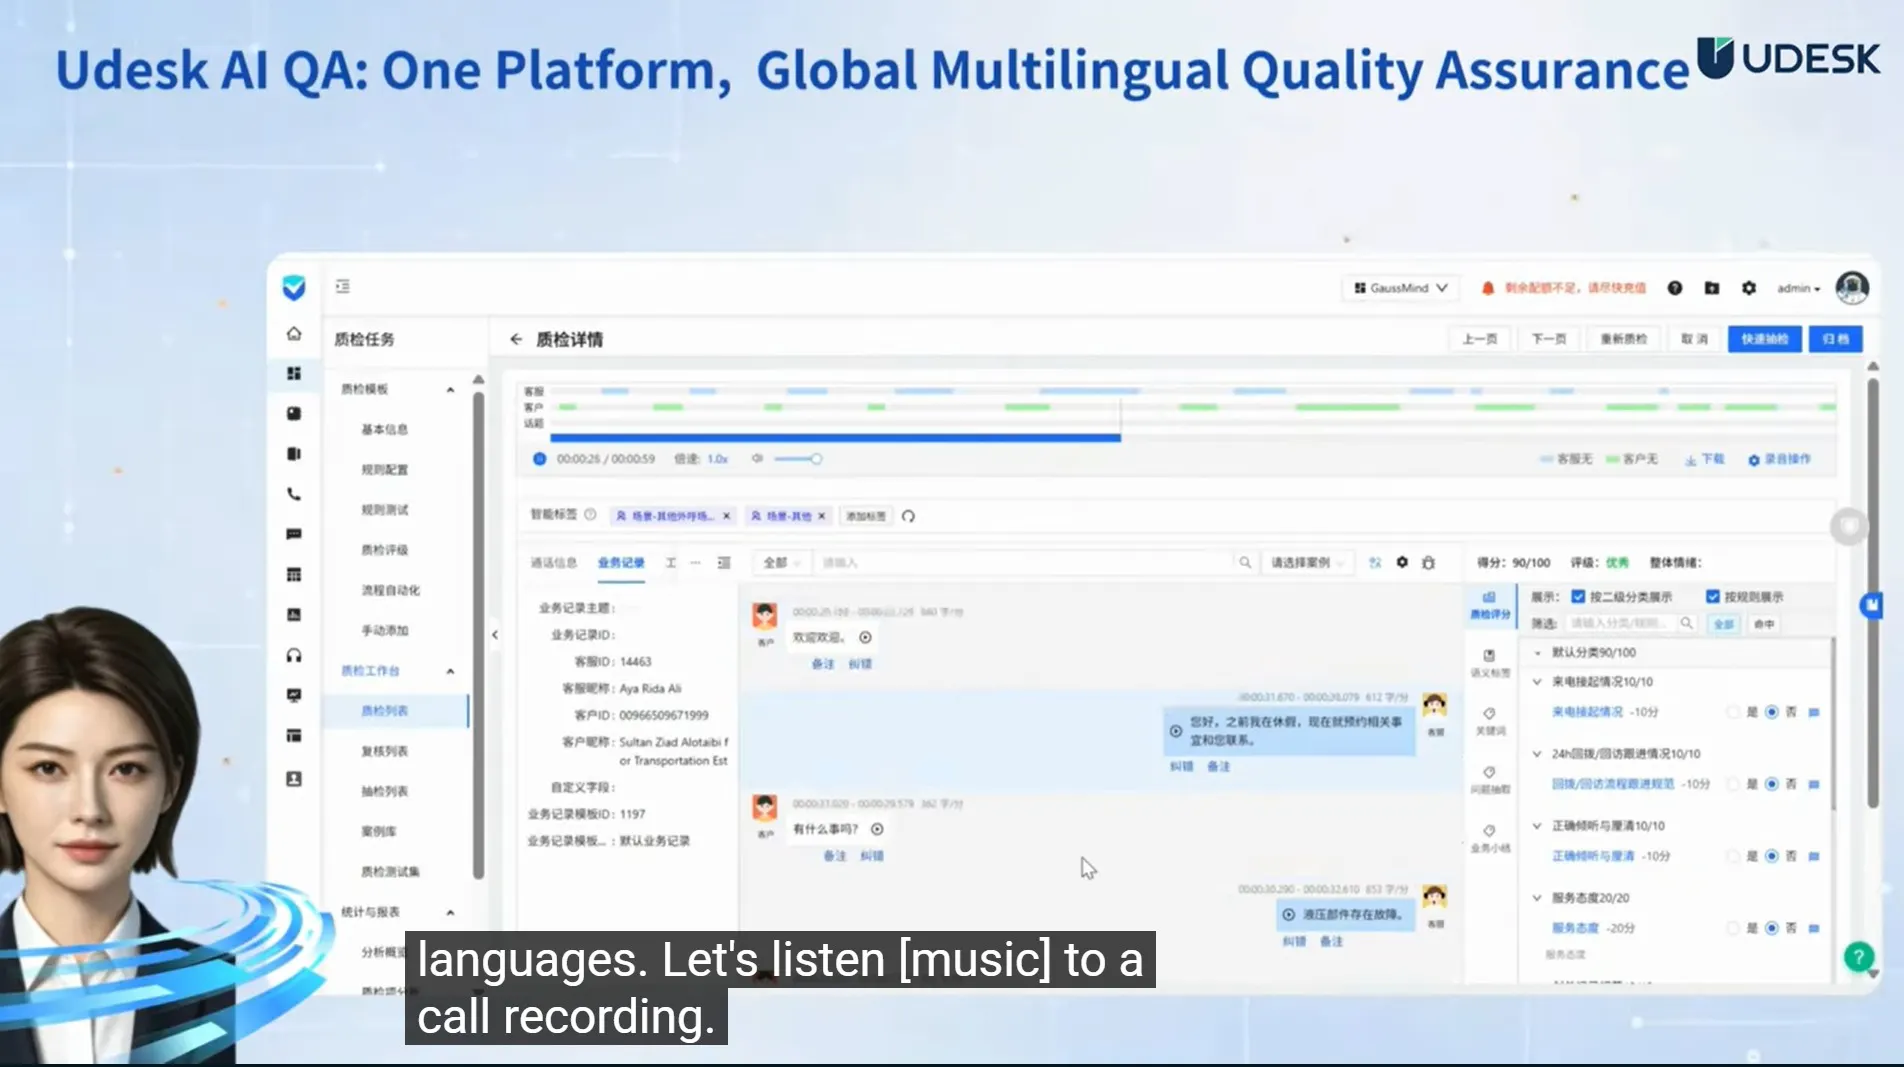Select 否 for 来电接起情况 rule
Viewport: 1904px width, 1067px height.
[x=1771, y=712]
